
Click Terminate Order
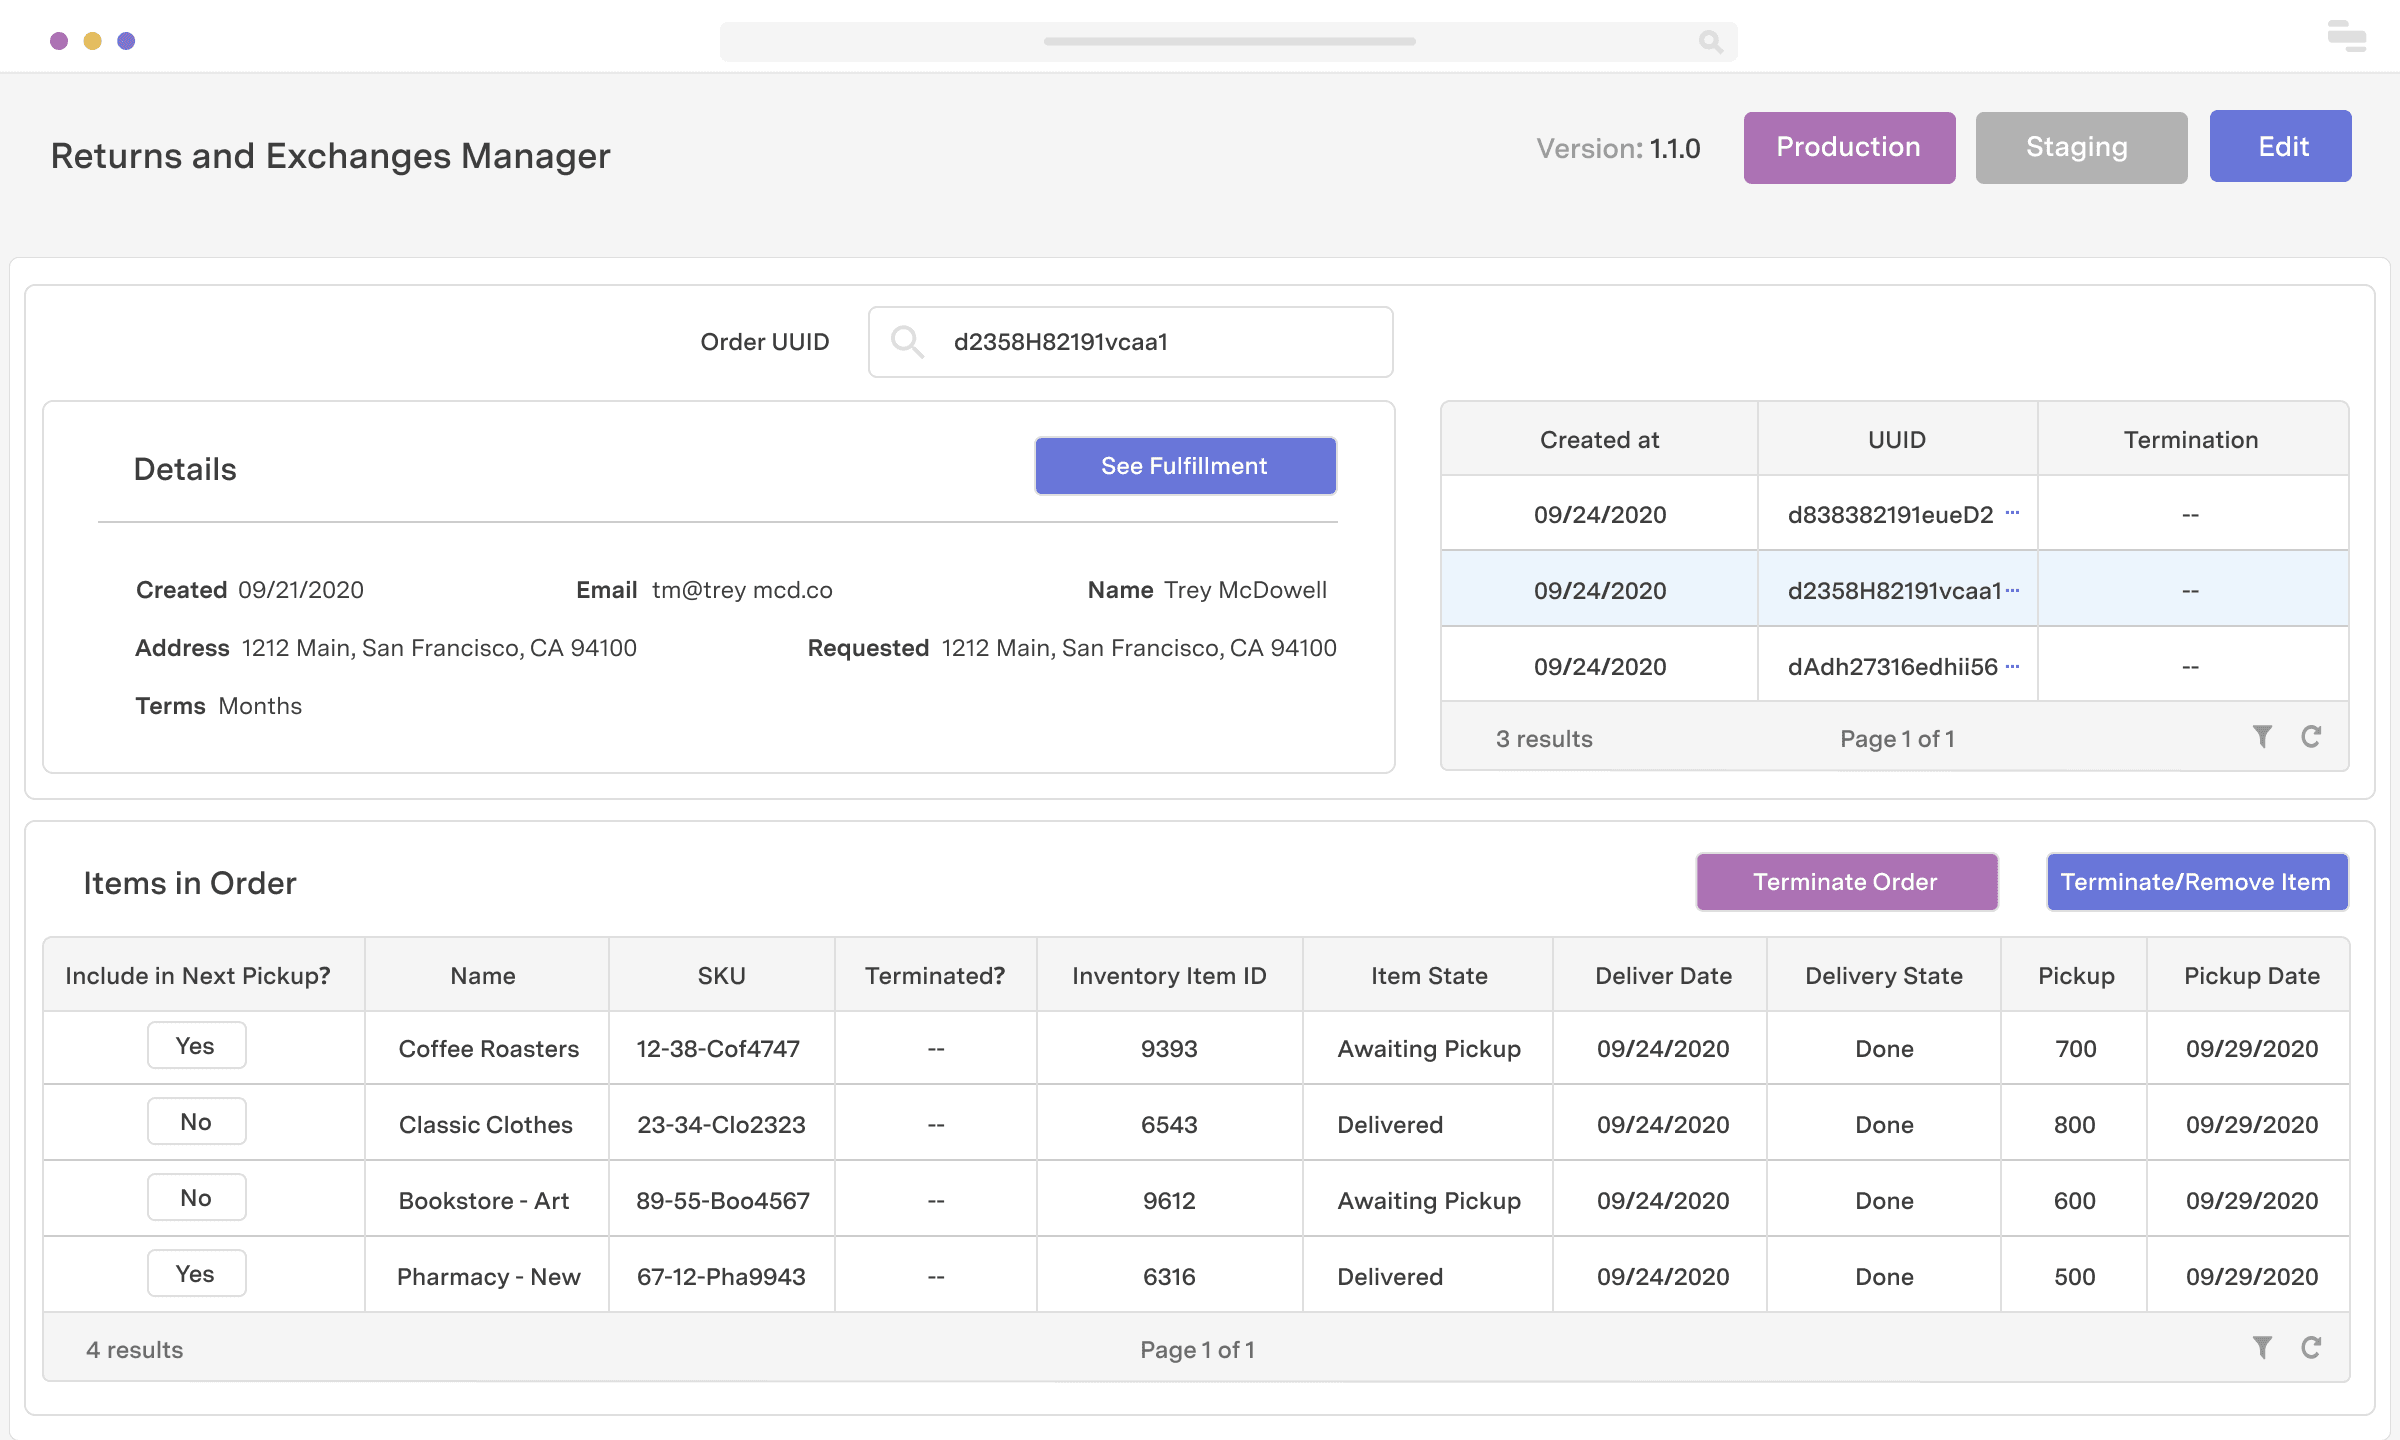(x=1846, y=882)
